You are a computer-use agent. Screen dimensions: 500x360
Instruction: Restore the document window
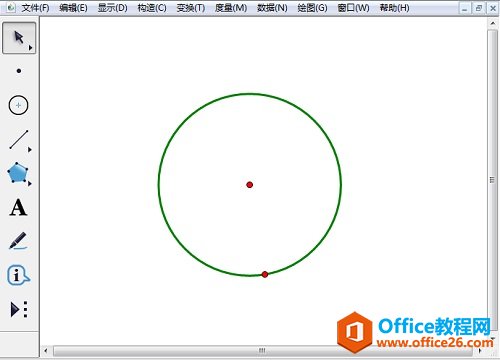(x=479, y=8)
